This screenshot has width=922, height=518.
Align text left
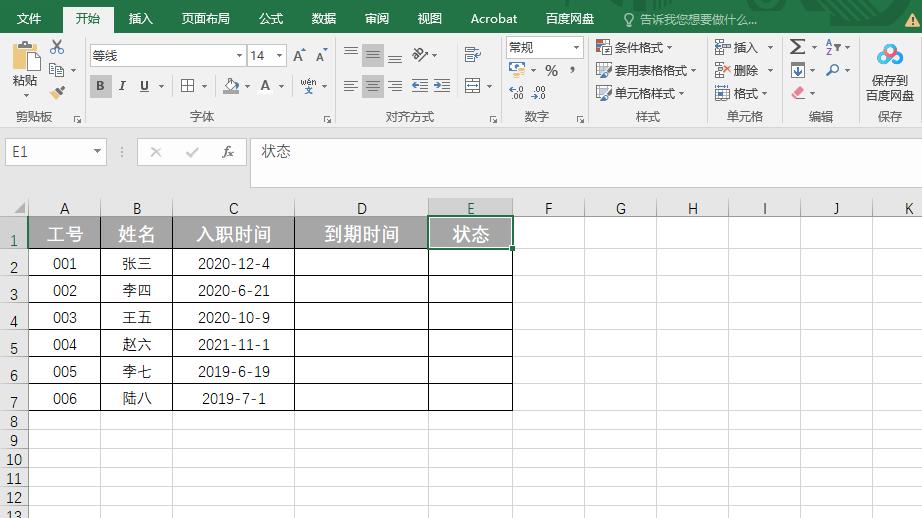point(351,86)
